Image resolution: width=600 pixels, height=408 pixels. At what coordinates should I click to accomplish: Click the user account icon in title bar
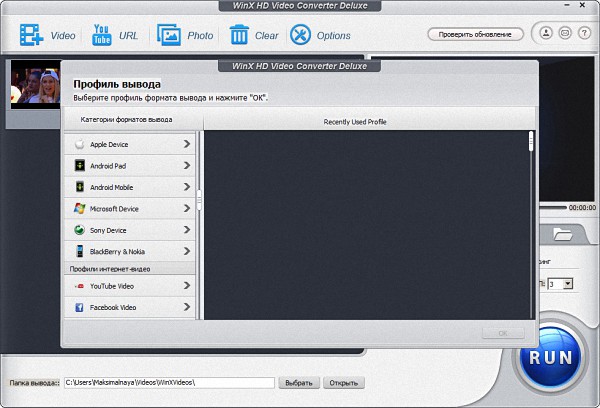(x=546, y=34)
